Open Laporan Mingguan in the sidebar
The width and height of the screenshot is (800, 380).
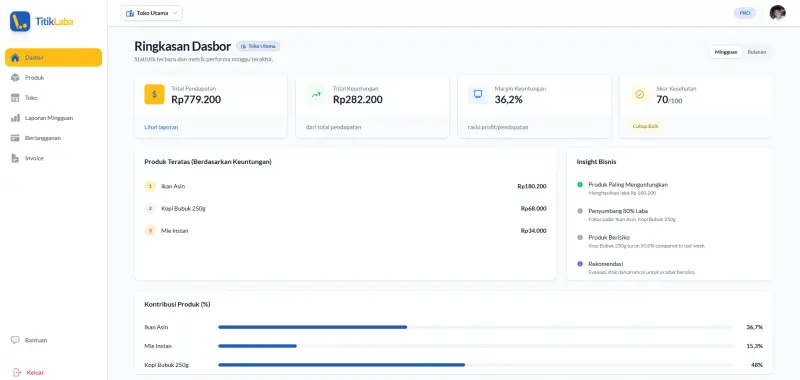coord(54,118)
